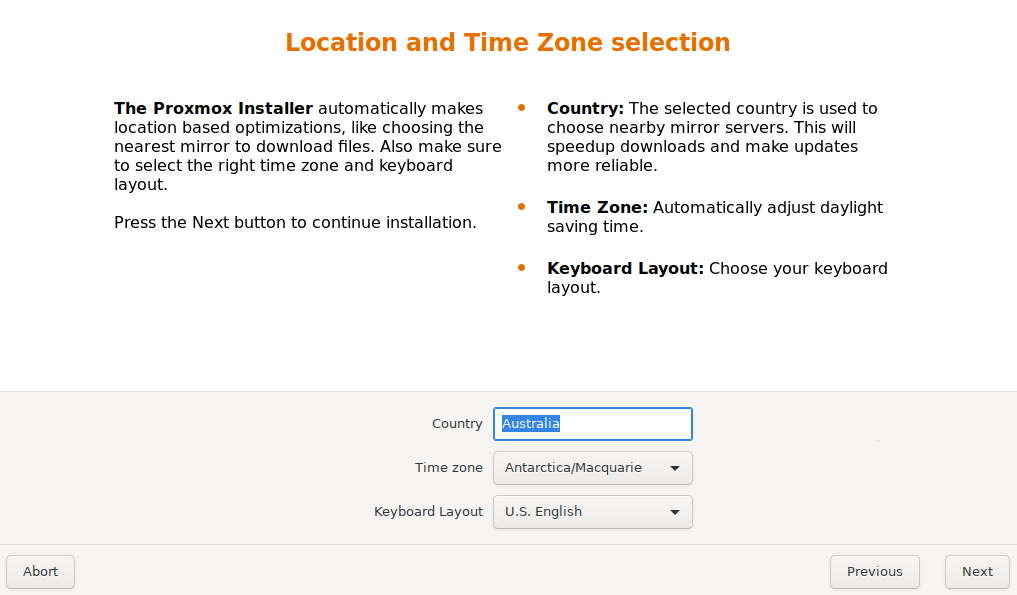Click the Keyboard Layout dropdown arrow

[x=675, y=513]
